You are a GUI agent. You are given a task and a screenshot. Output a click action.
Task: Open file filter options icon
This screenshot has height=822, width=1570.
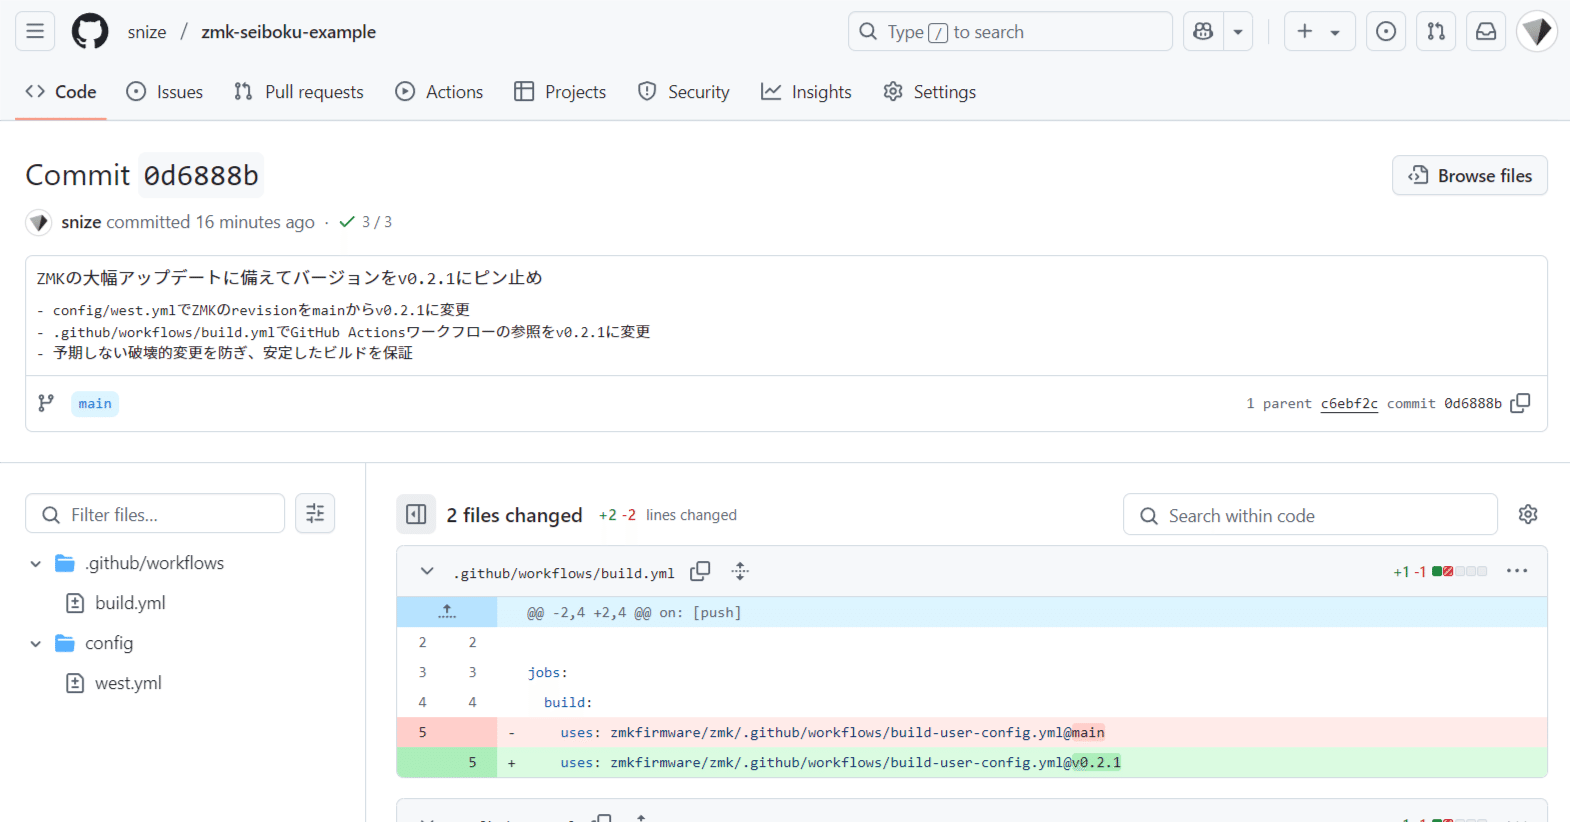click(315, 514)
